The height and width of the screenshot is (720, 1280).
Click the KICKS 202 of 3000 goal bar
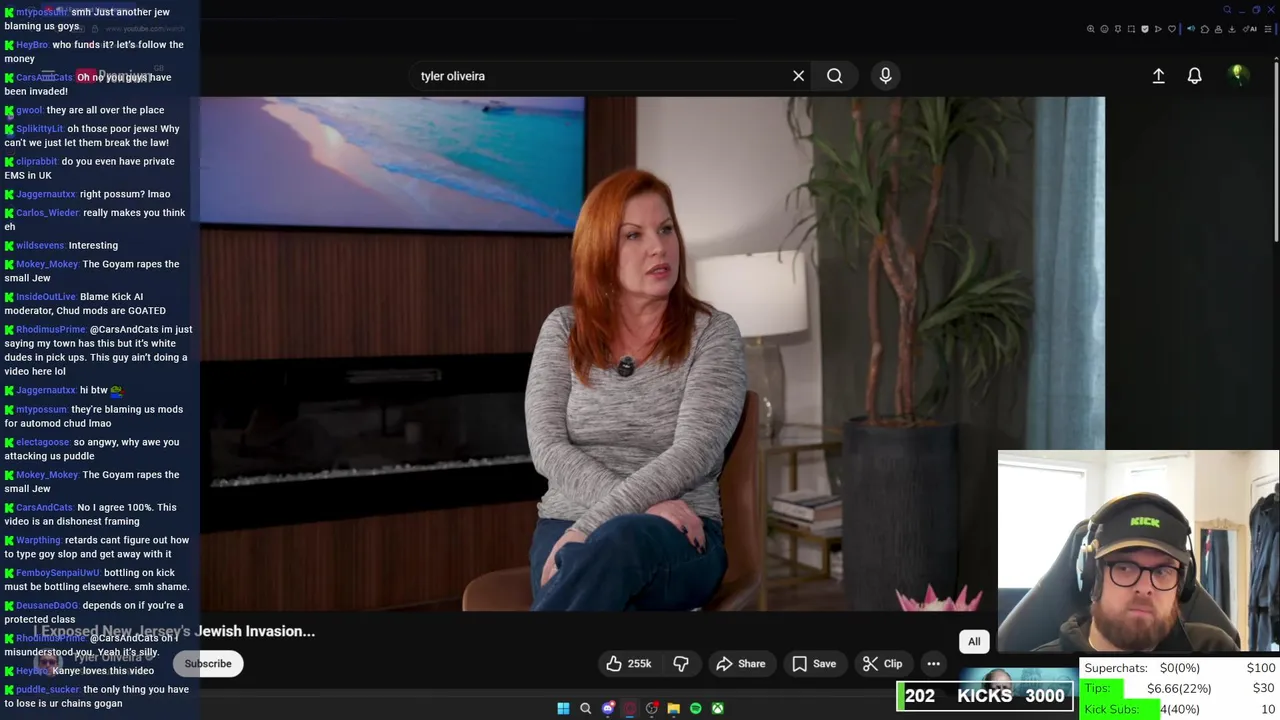(x=985, y=696)
